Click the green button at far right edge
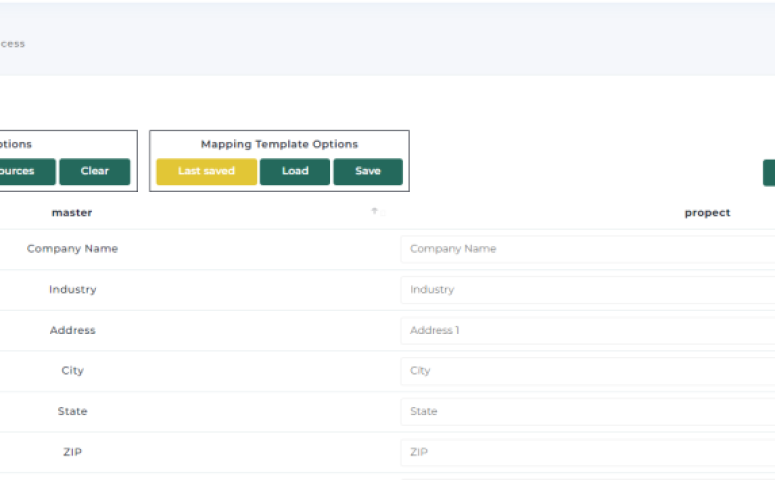 [x=769, y=172]
